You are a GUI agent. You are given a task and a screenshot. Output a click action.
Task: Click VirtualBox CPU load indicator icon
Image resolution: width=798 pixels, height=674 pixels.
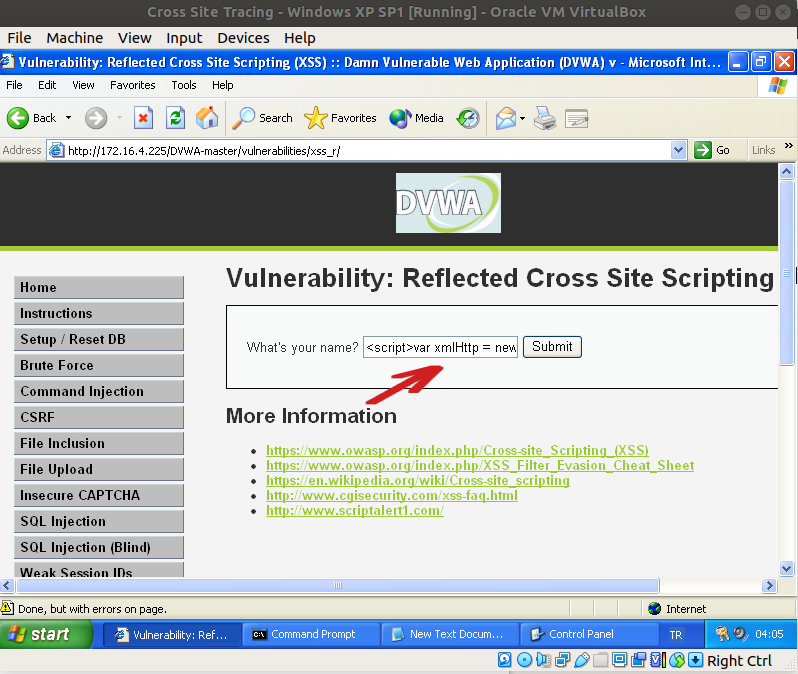point(658,660)
